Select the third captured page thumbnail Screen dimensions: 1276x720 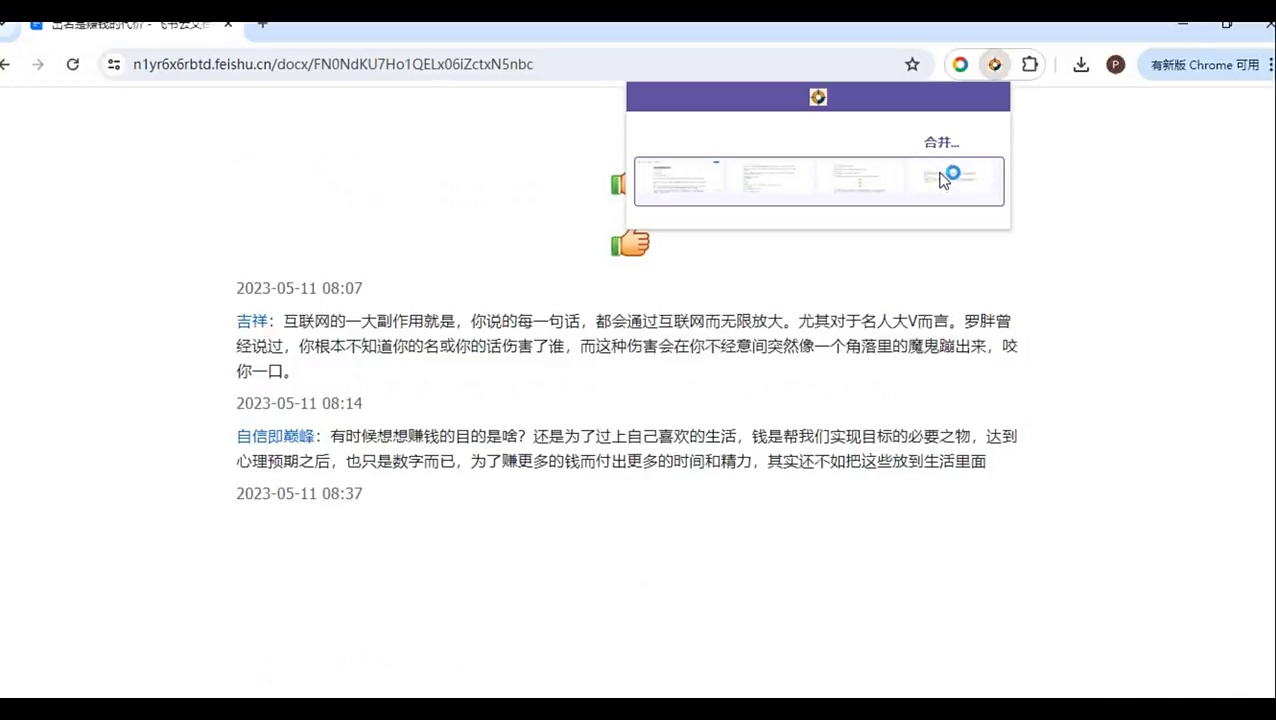coord(861,180)
